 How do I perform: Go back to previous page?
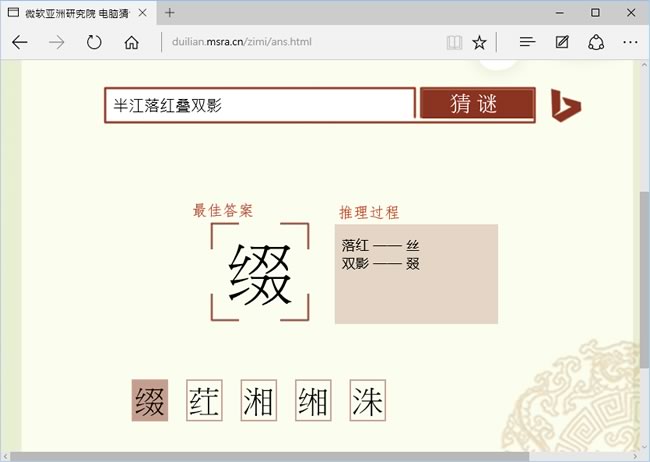click(19, 42)
